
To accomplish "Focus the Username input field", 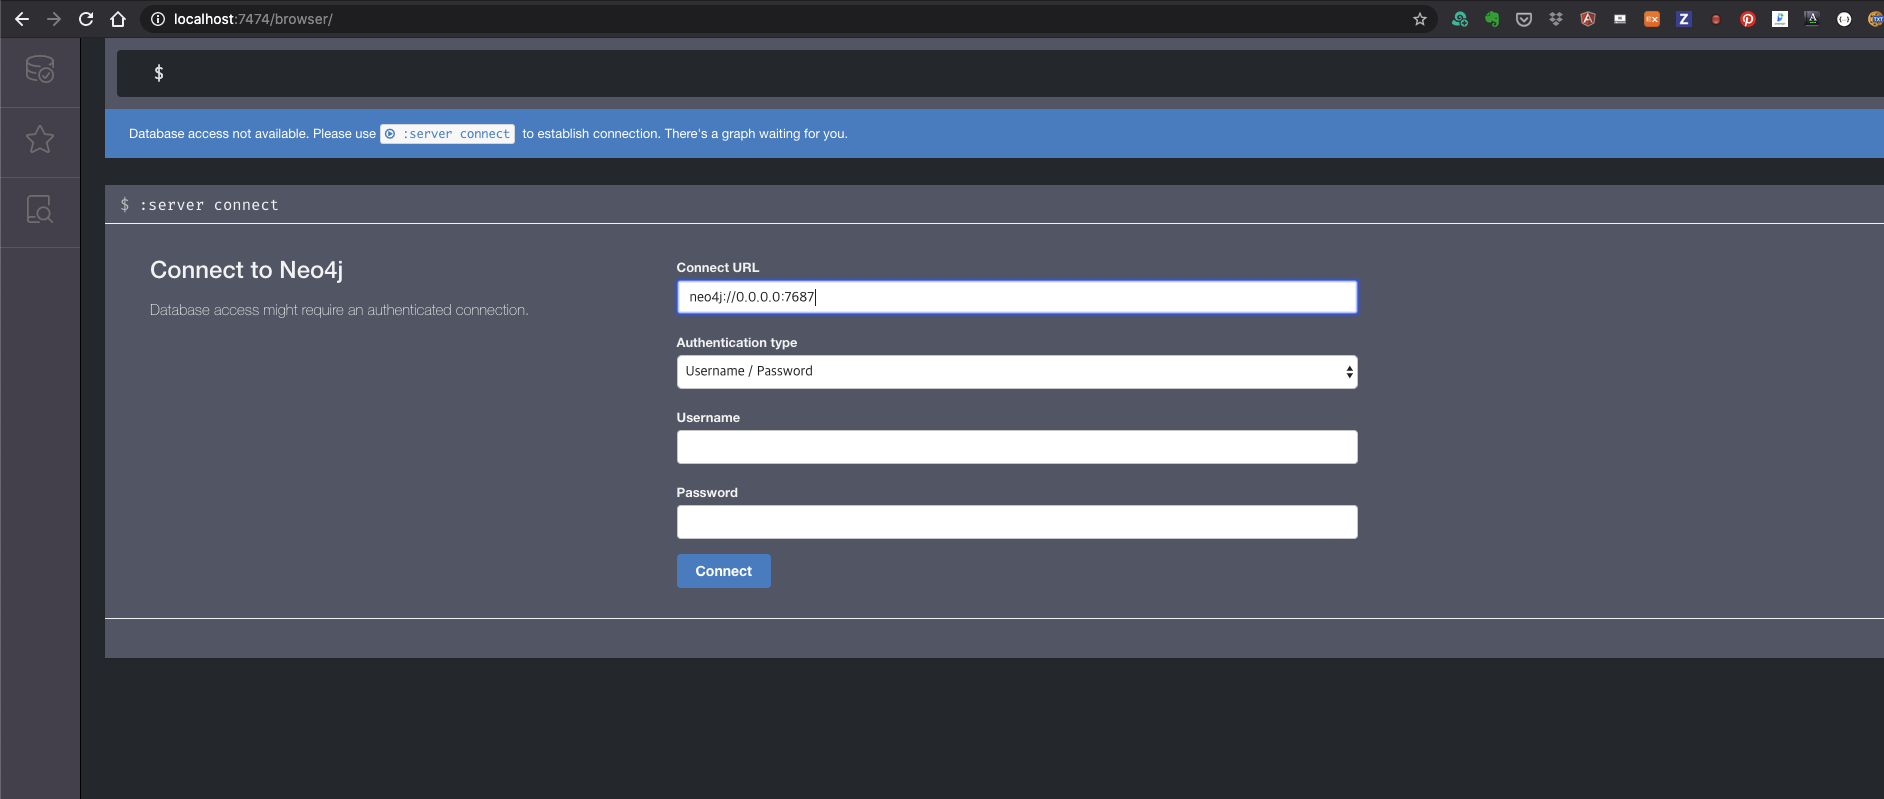I will click(1017, 447).
